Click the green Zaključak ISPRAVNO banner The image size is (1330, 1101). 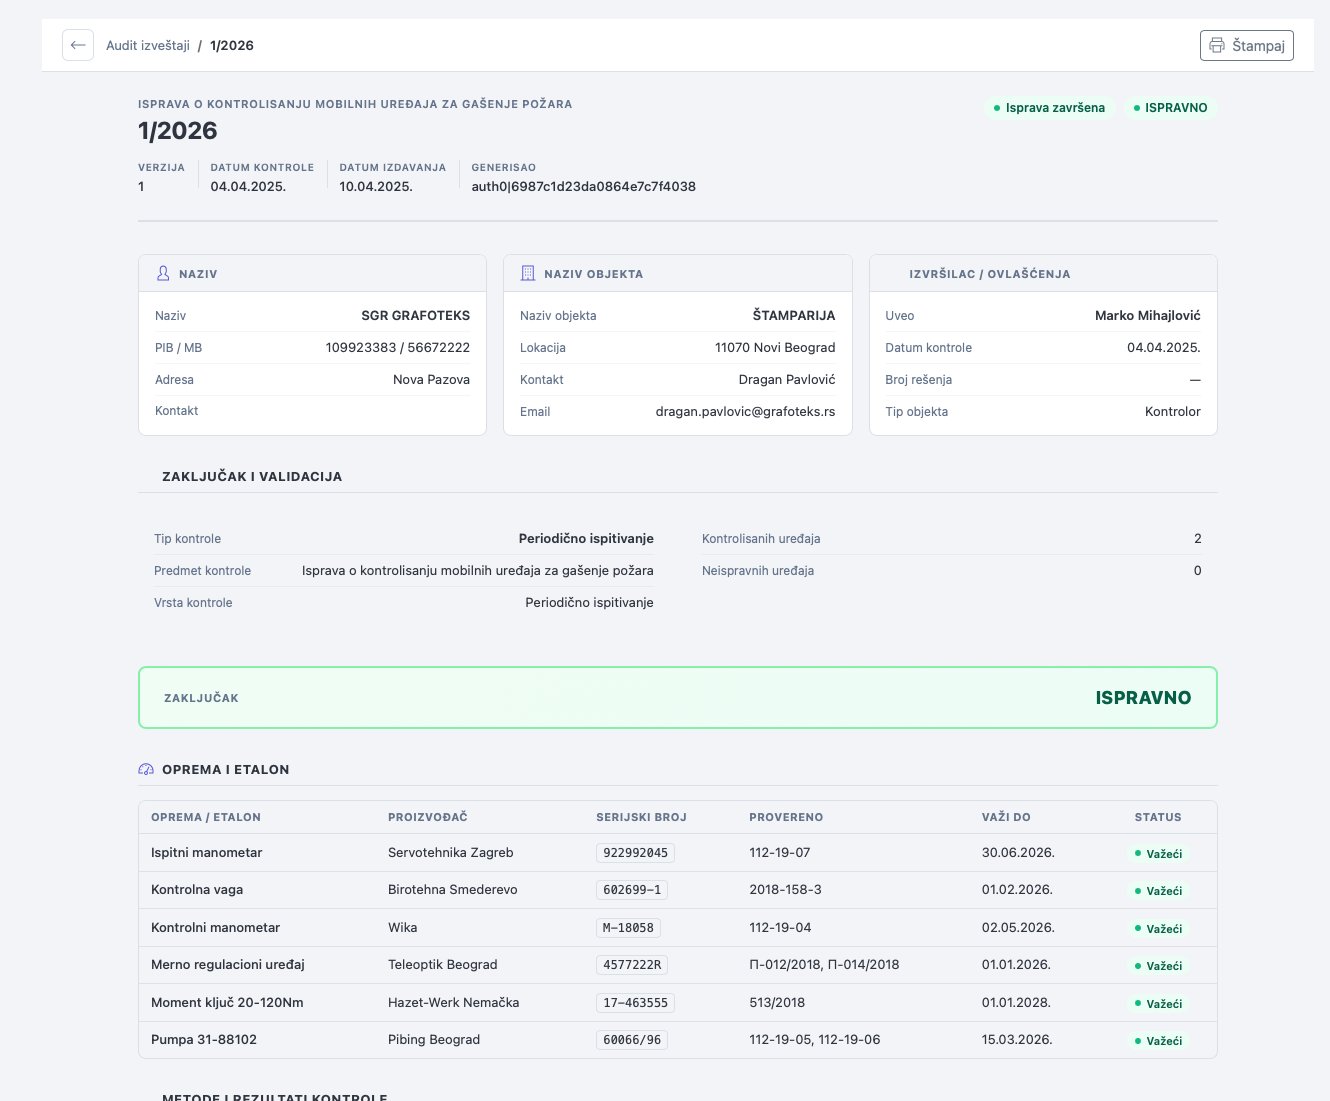tap(677, 698)
